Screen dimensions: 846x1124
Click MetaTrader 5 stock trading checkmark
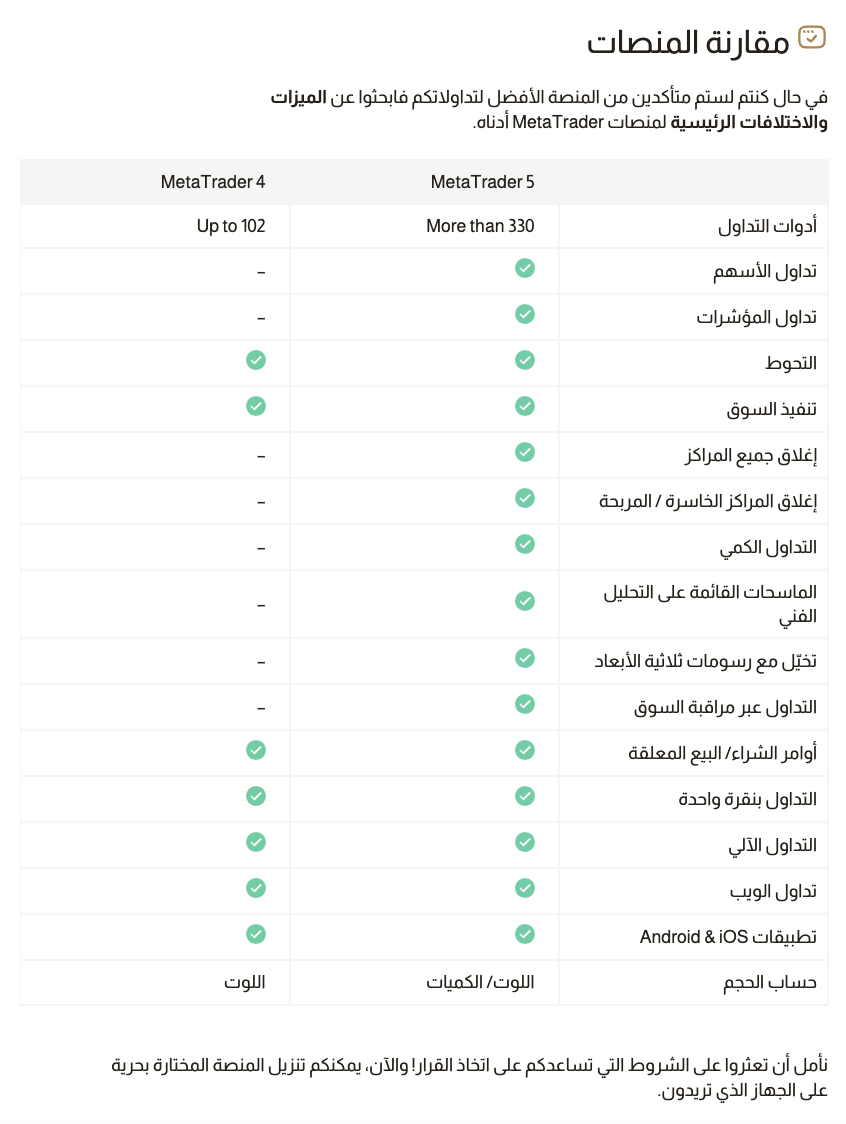point(525,268)
